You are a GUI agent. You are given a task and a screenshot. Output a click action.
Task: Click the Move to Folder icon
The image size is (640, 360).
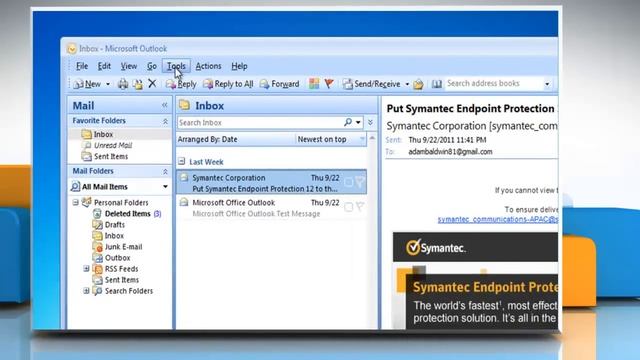pyautogui.click(x=138, y=84)
